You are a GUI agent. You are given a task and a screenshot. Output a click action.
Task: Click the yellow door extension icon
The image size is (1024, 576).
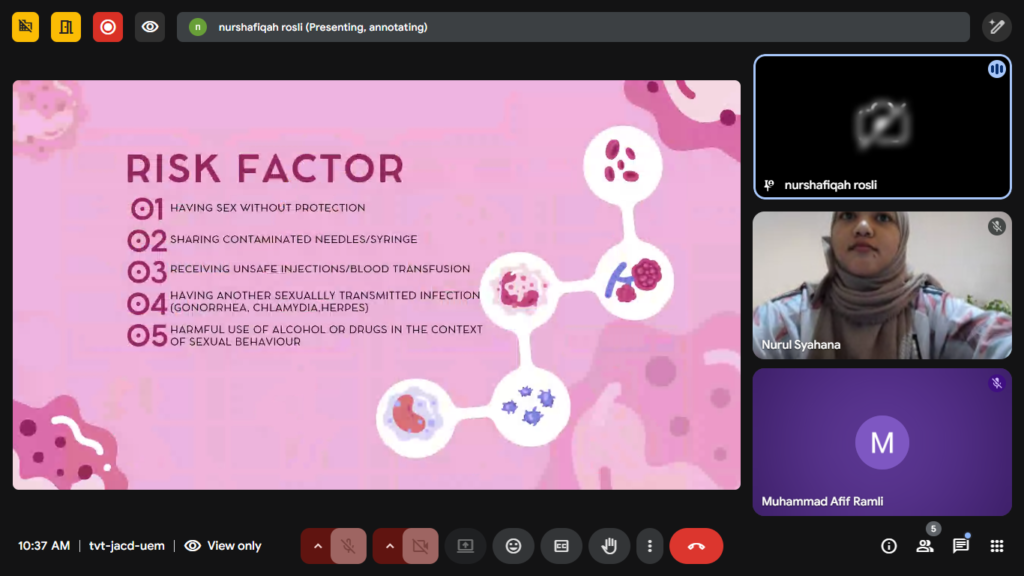pyautogui.click(x=66, y=27)
